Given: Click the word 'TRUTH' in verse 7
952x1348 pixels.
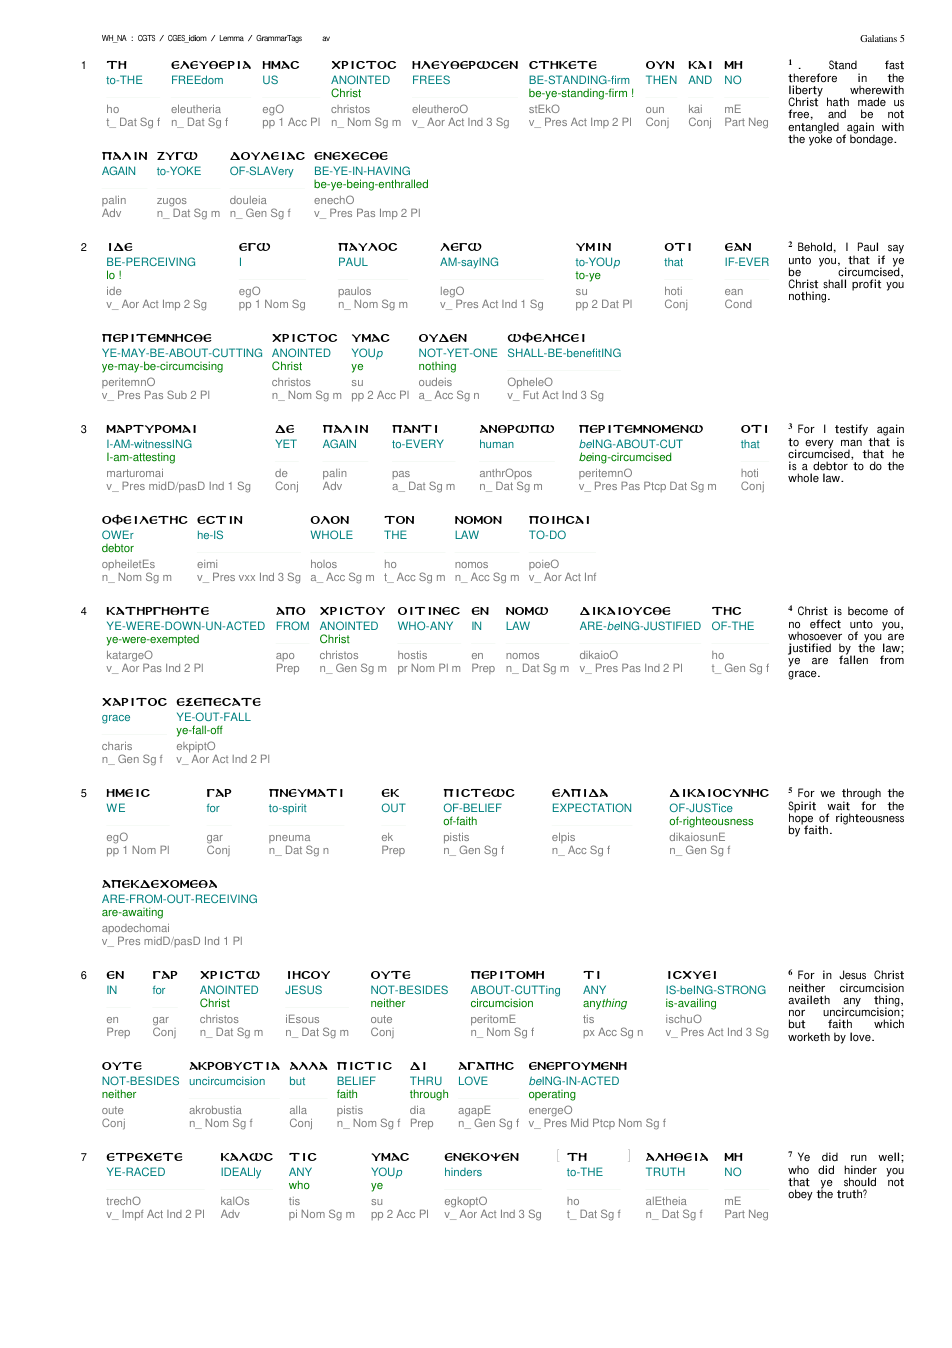Looking at the screenshot, I should pos(665,1173).
